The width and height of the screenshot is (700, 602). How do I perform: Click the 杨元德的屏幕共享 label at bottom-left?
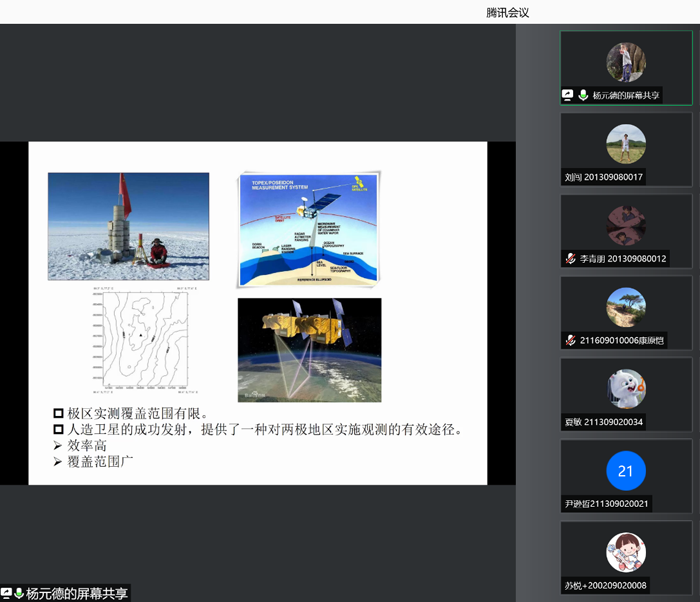77,593
